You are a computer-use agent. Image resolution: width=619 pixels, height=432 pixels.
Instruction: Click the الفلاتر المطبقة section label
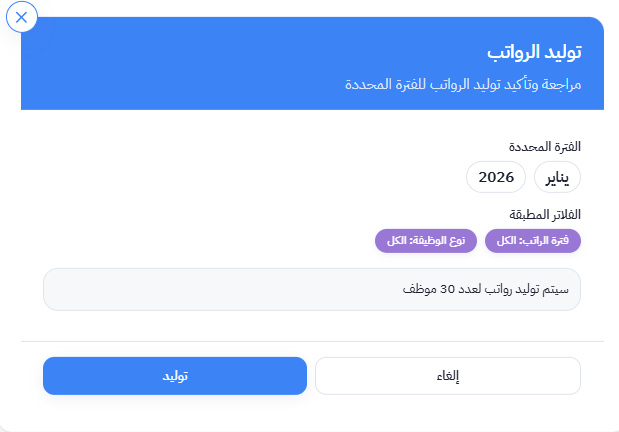546,214
